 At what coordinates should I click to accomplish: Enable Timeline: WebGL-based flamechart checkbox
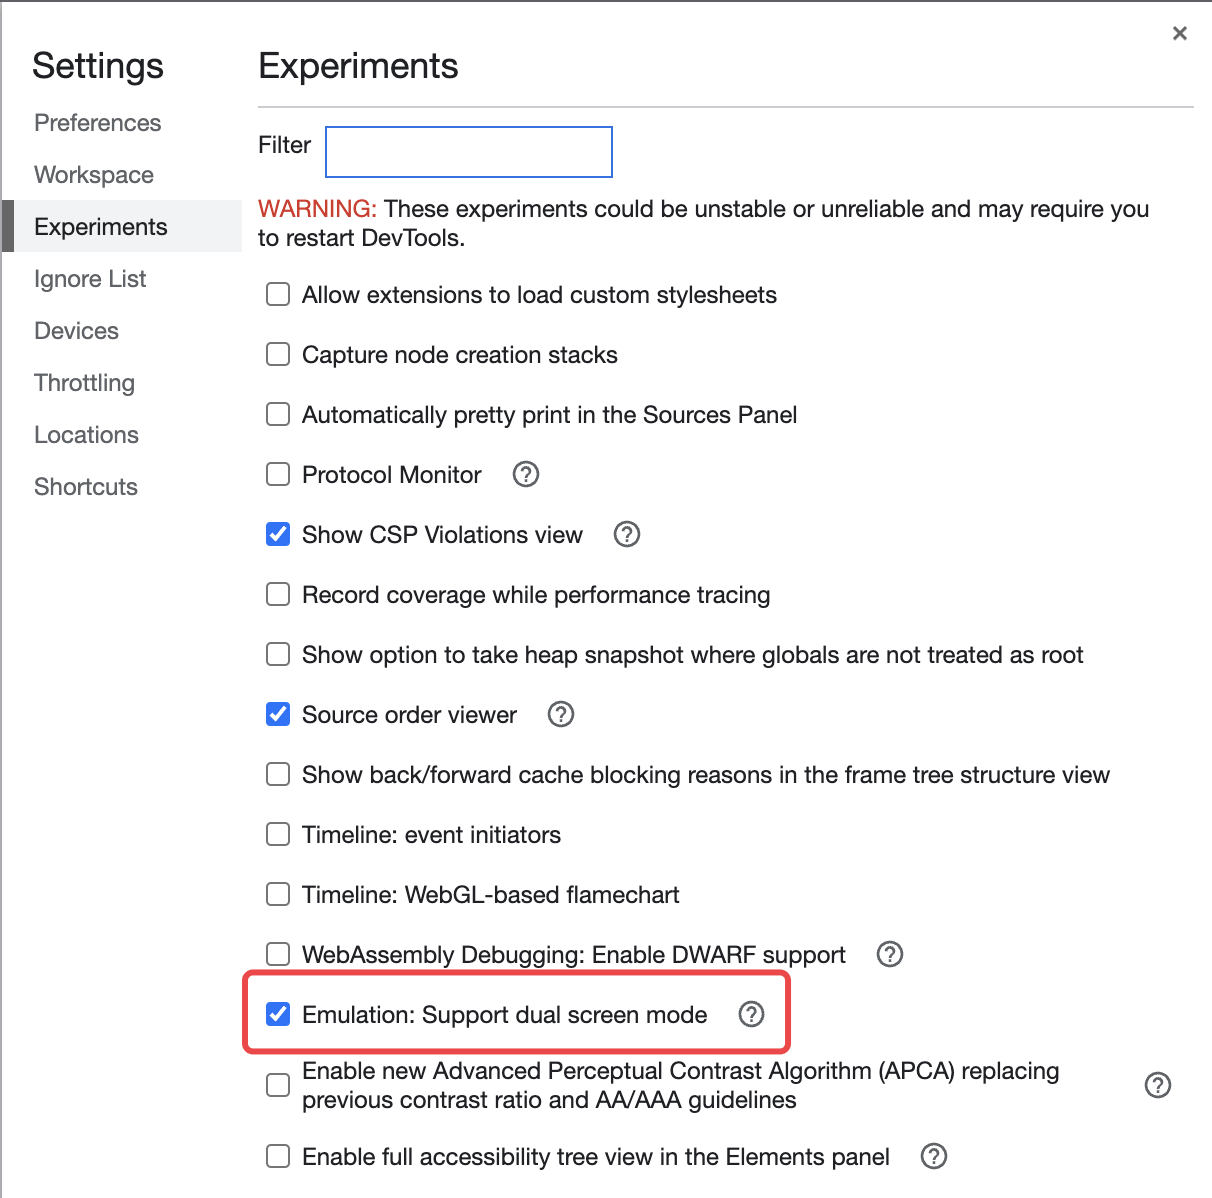(278, 894)
